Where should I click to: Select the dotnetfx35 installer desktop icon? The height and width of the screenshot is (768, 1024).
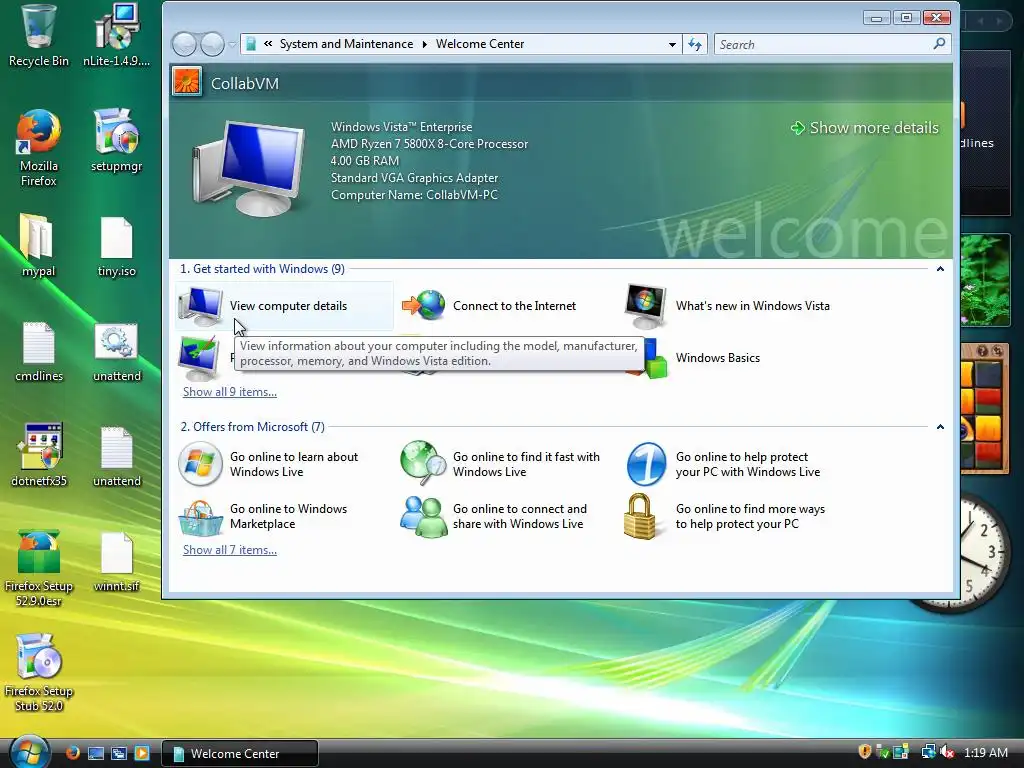39,456
